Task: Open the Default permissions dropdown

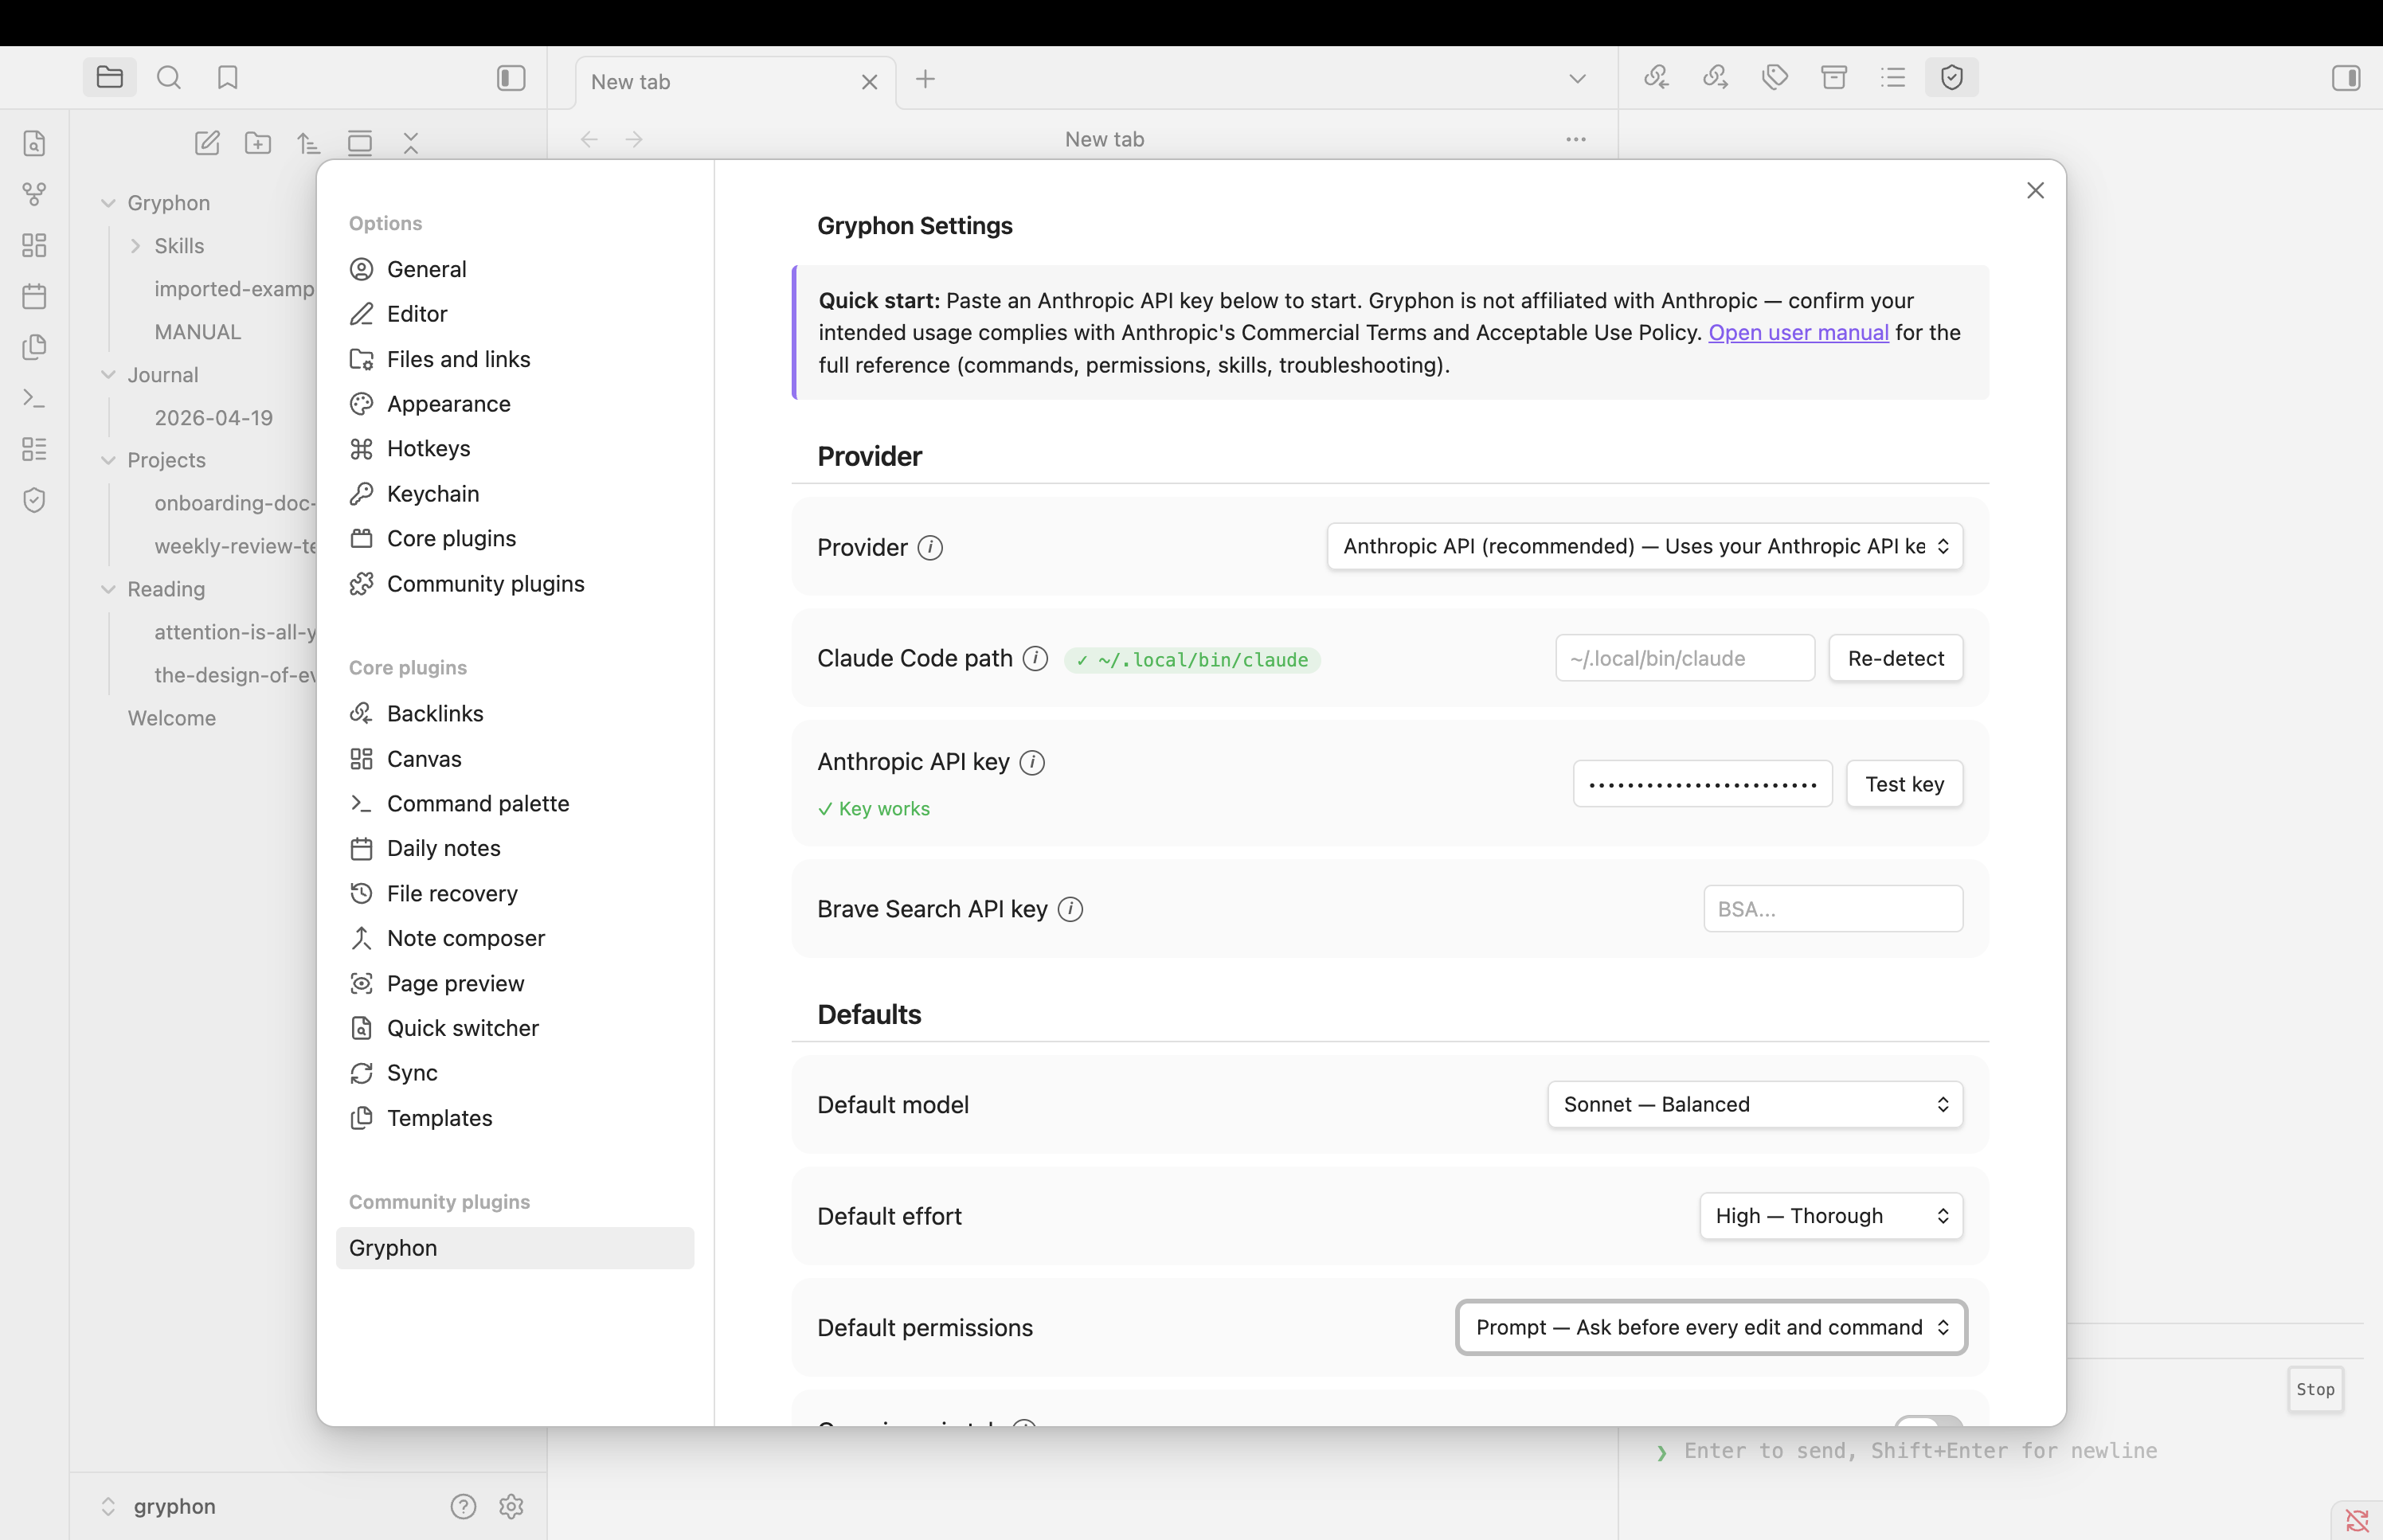Action: coord(1712,1327)
